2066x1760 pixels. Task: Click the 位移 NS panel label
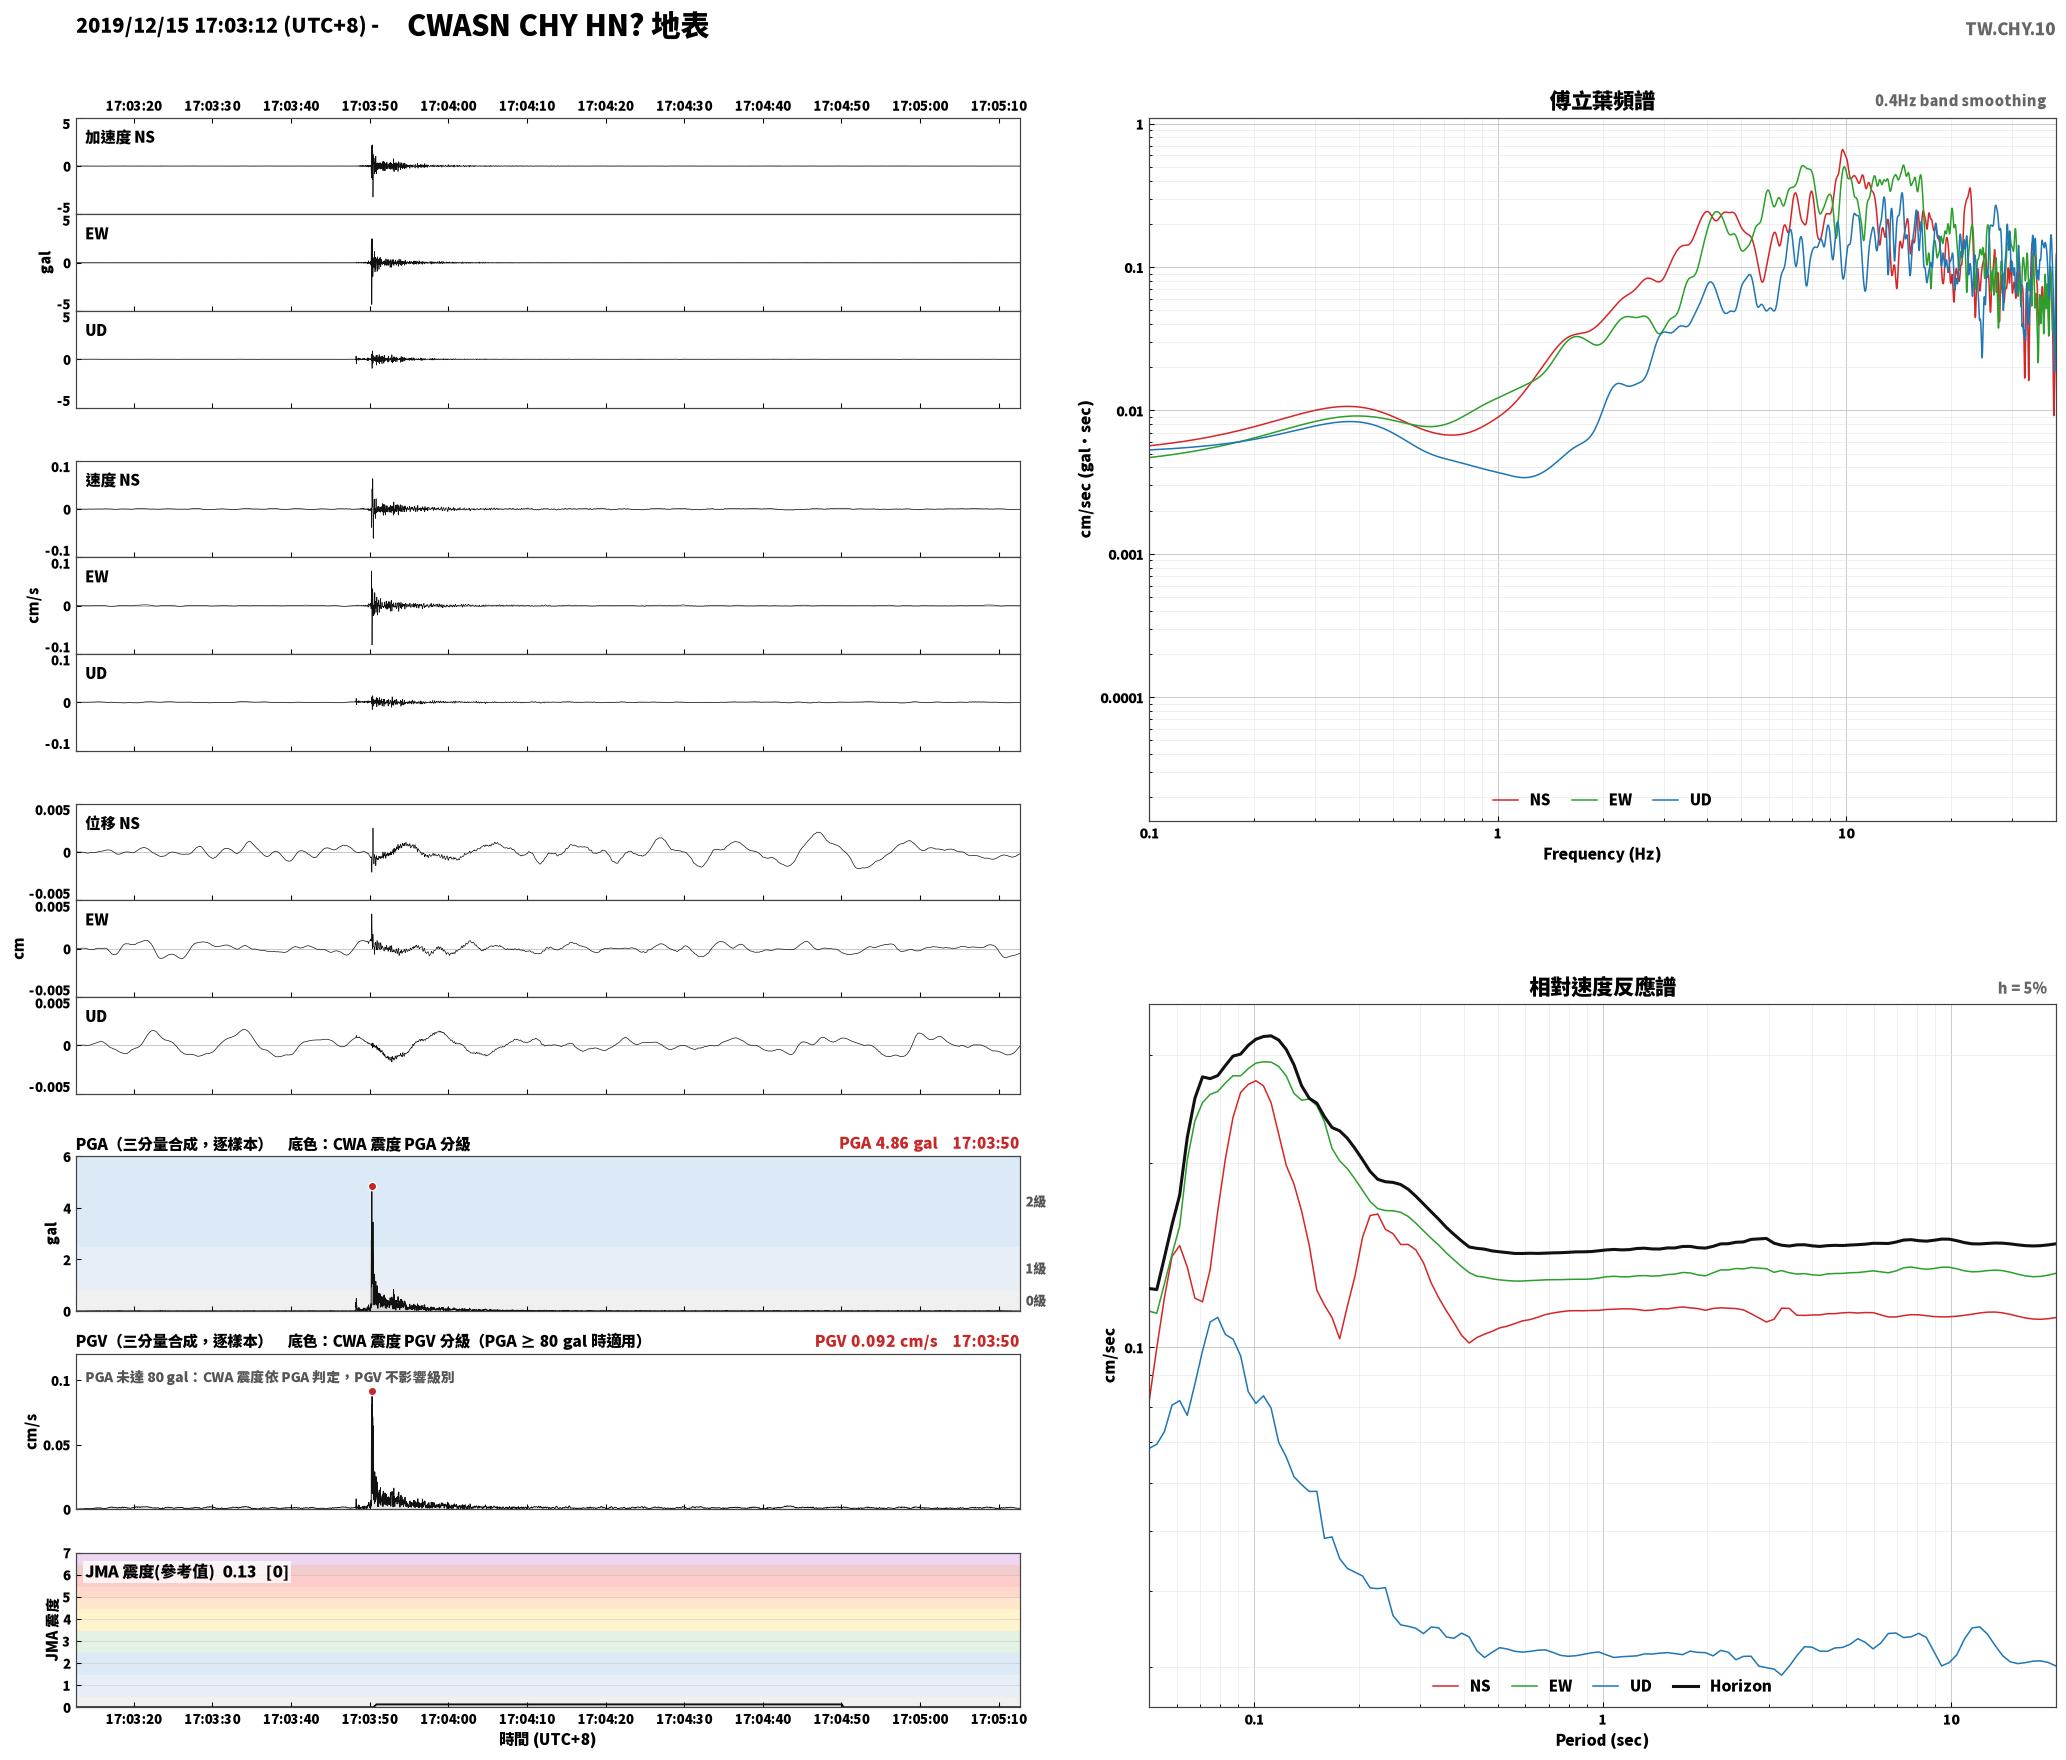pyautogui.click(x=113, y=823)
